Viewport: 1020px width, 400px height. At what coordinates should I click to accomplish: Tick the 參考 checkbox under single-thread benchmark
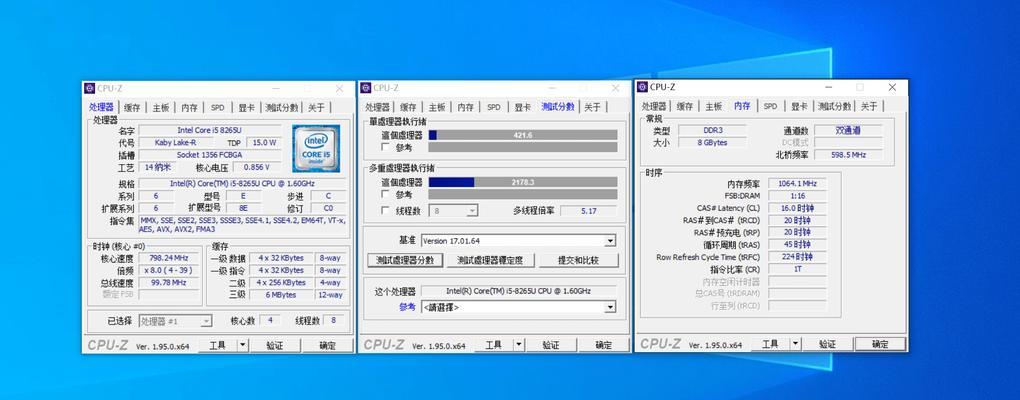pos(385,147)
